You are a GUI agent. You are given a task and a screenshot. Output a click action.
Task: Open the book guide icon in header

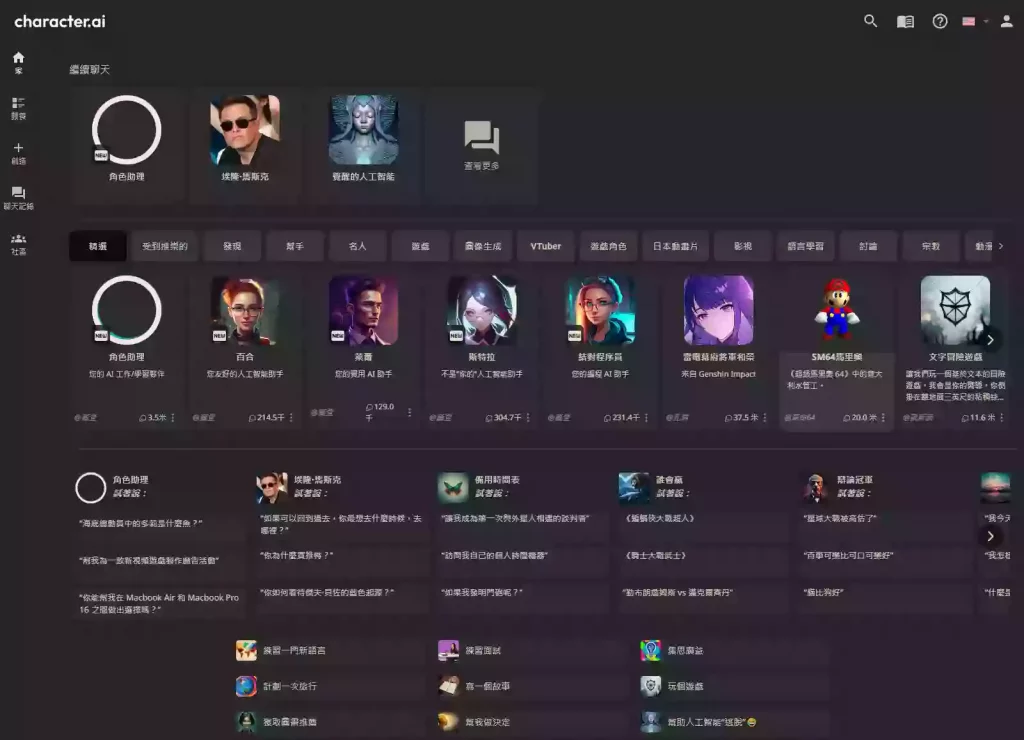(905, 21)
